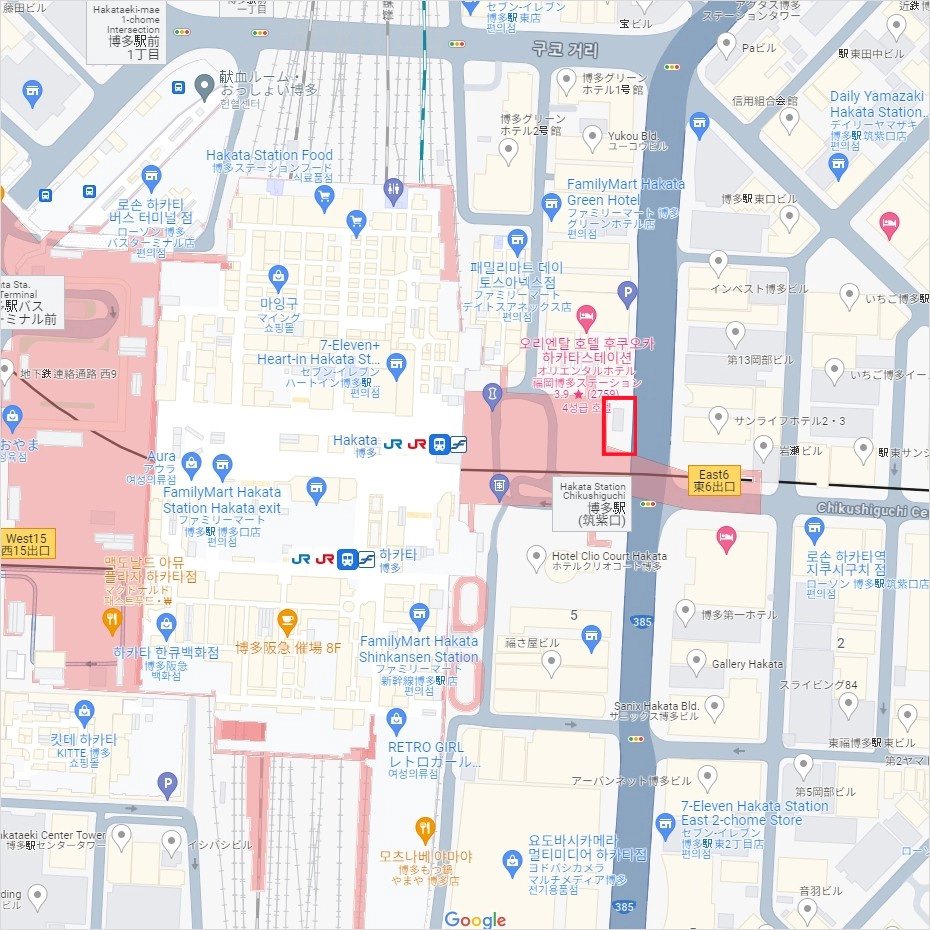Click the 오리엔탈 호텔 후쿠오카 hotel bed icon
Image resolution: width=930 pixels, height=930 pixels.
587,317
